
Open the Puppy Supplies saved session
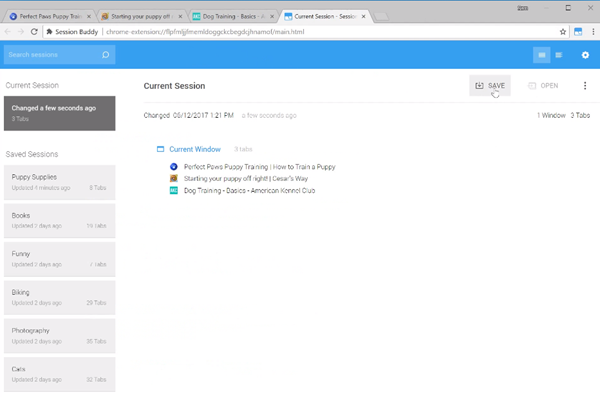pyautogui.click(x=59, y=182)
